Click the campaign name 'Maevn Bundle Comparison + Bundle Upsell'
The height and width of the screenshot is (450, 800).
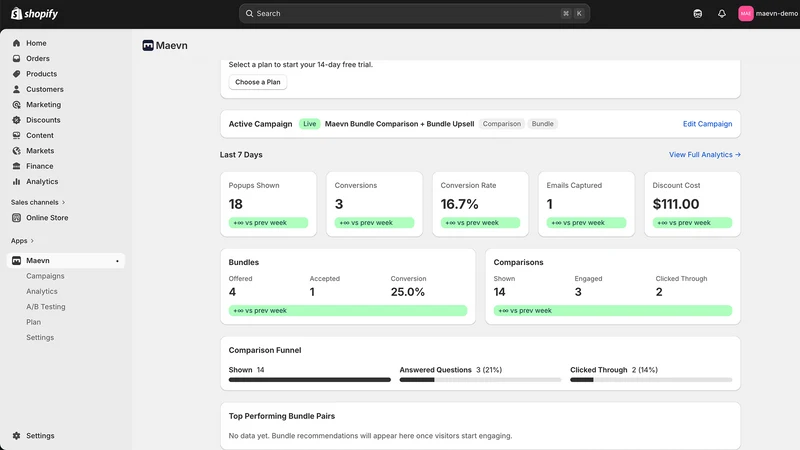399,124
